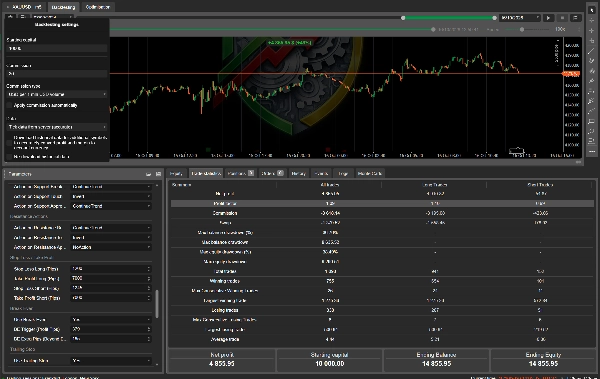Screen dimensions: 600x379
Task: Click the right handle of the green date range slider
Action: 494,18
